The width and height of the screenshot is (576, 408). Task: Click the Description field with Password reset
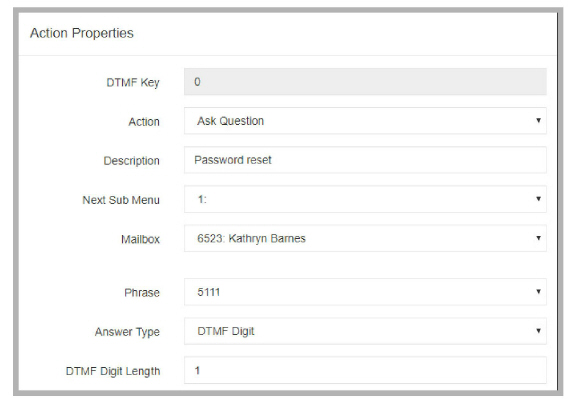(x=365, y=160)
